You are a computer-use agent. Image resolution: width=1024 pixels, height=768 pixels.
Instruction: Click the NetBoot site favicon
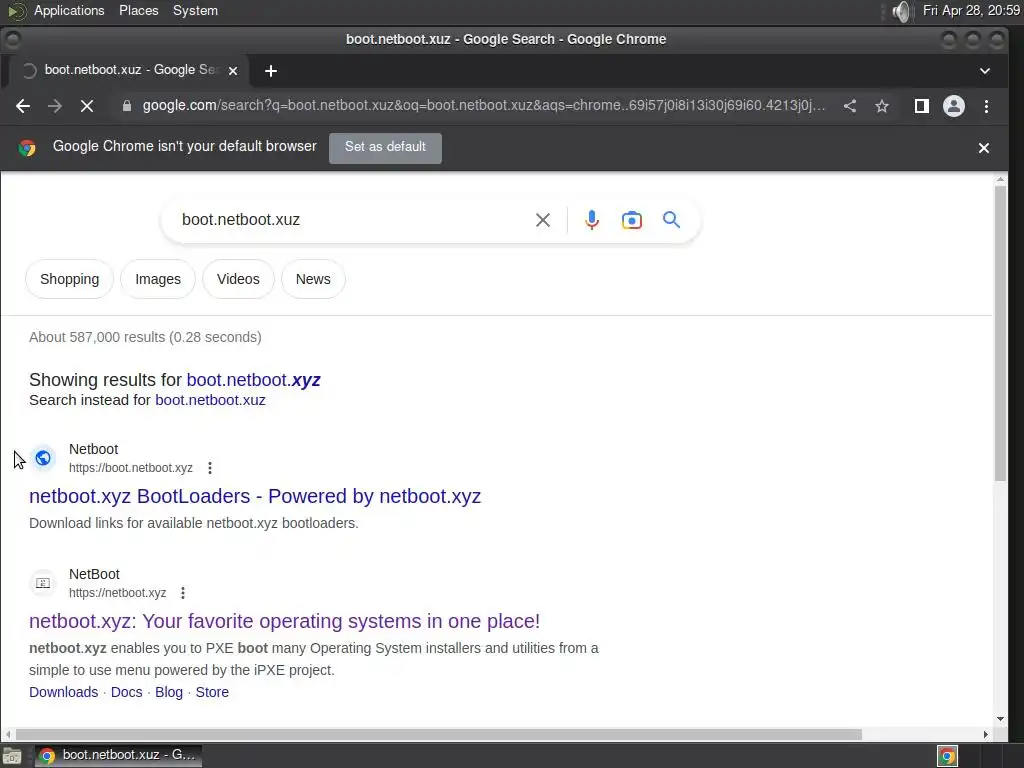point(43,583)
